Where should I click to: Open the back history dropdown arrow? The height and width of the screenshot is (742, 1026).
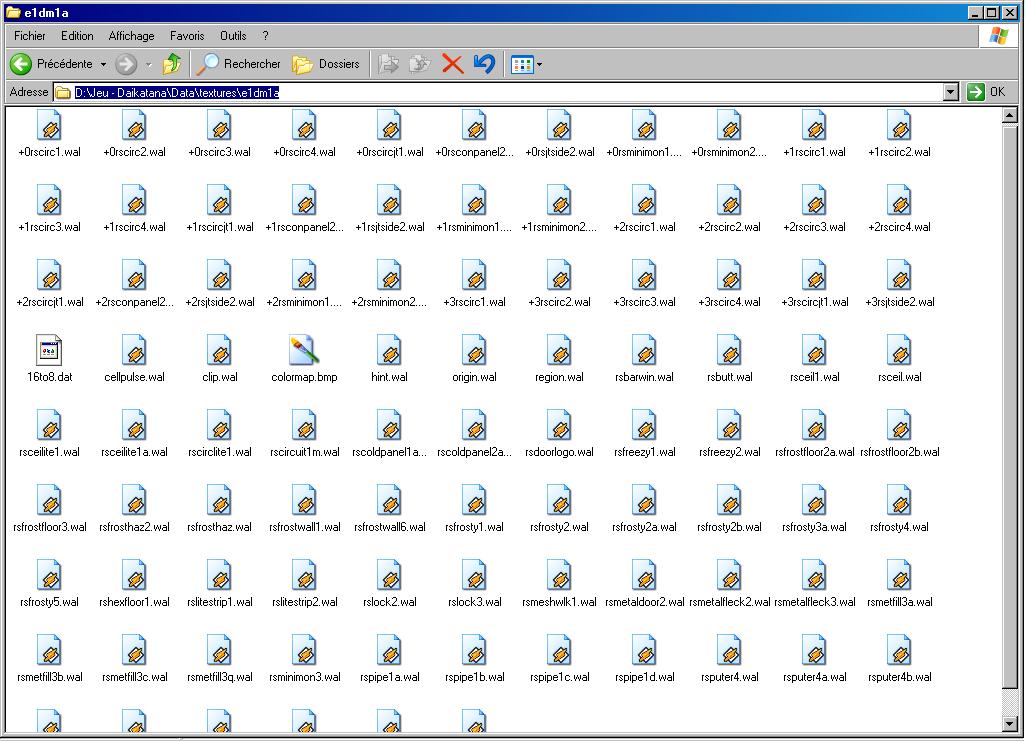pos(101,65)
